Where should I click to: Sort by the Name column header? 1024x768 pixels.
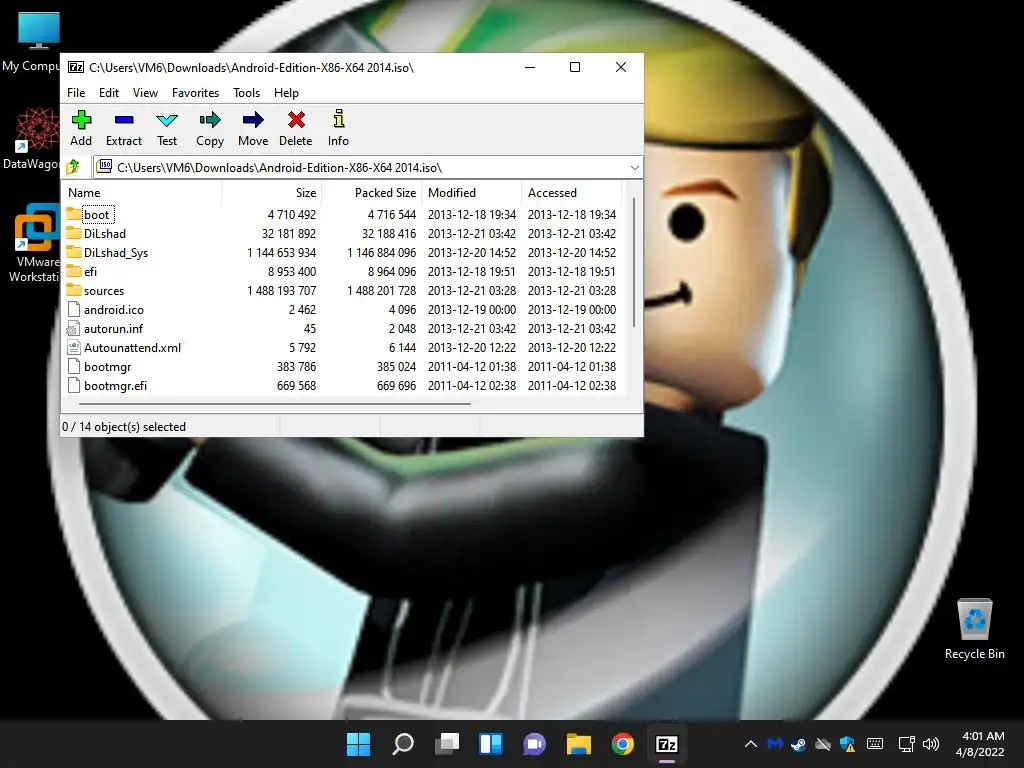click(142, 193)
